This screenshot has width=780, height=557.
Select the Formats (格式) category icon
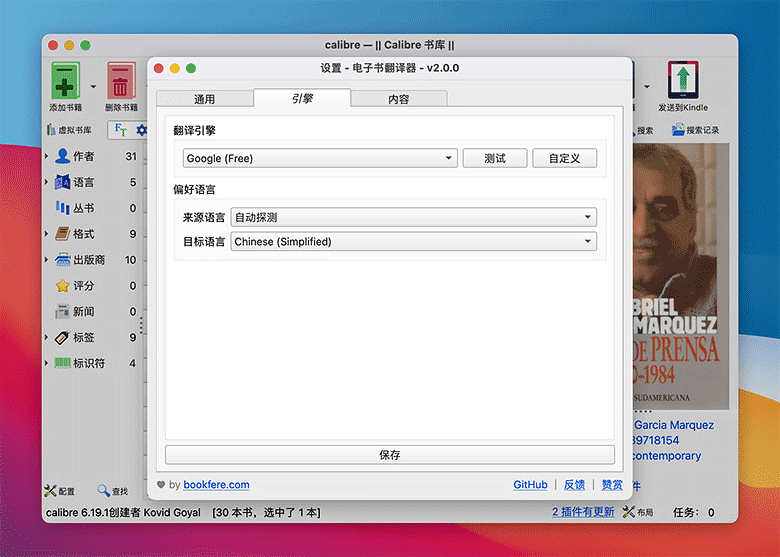click(x=63, y=234)
